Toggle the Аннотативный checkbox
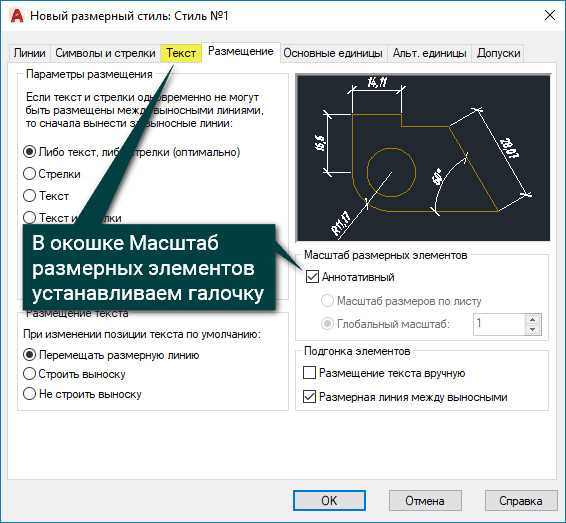566x523 pixels. (x=312, y=277)
